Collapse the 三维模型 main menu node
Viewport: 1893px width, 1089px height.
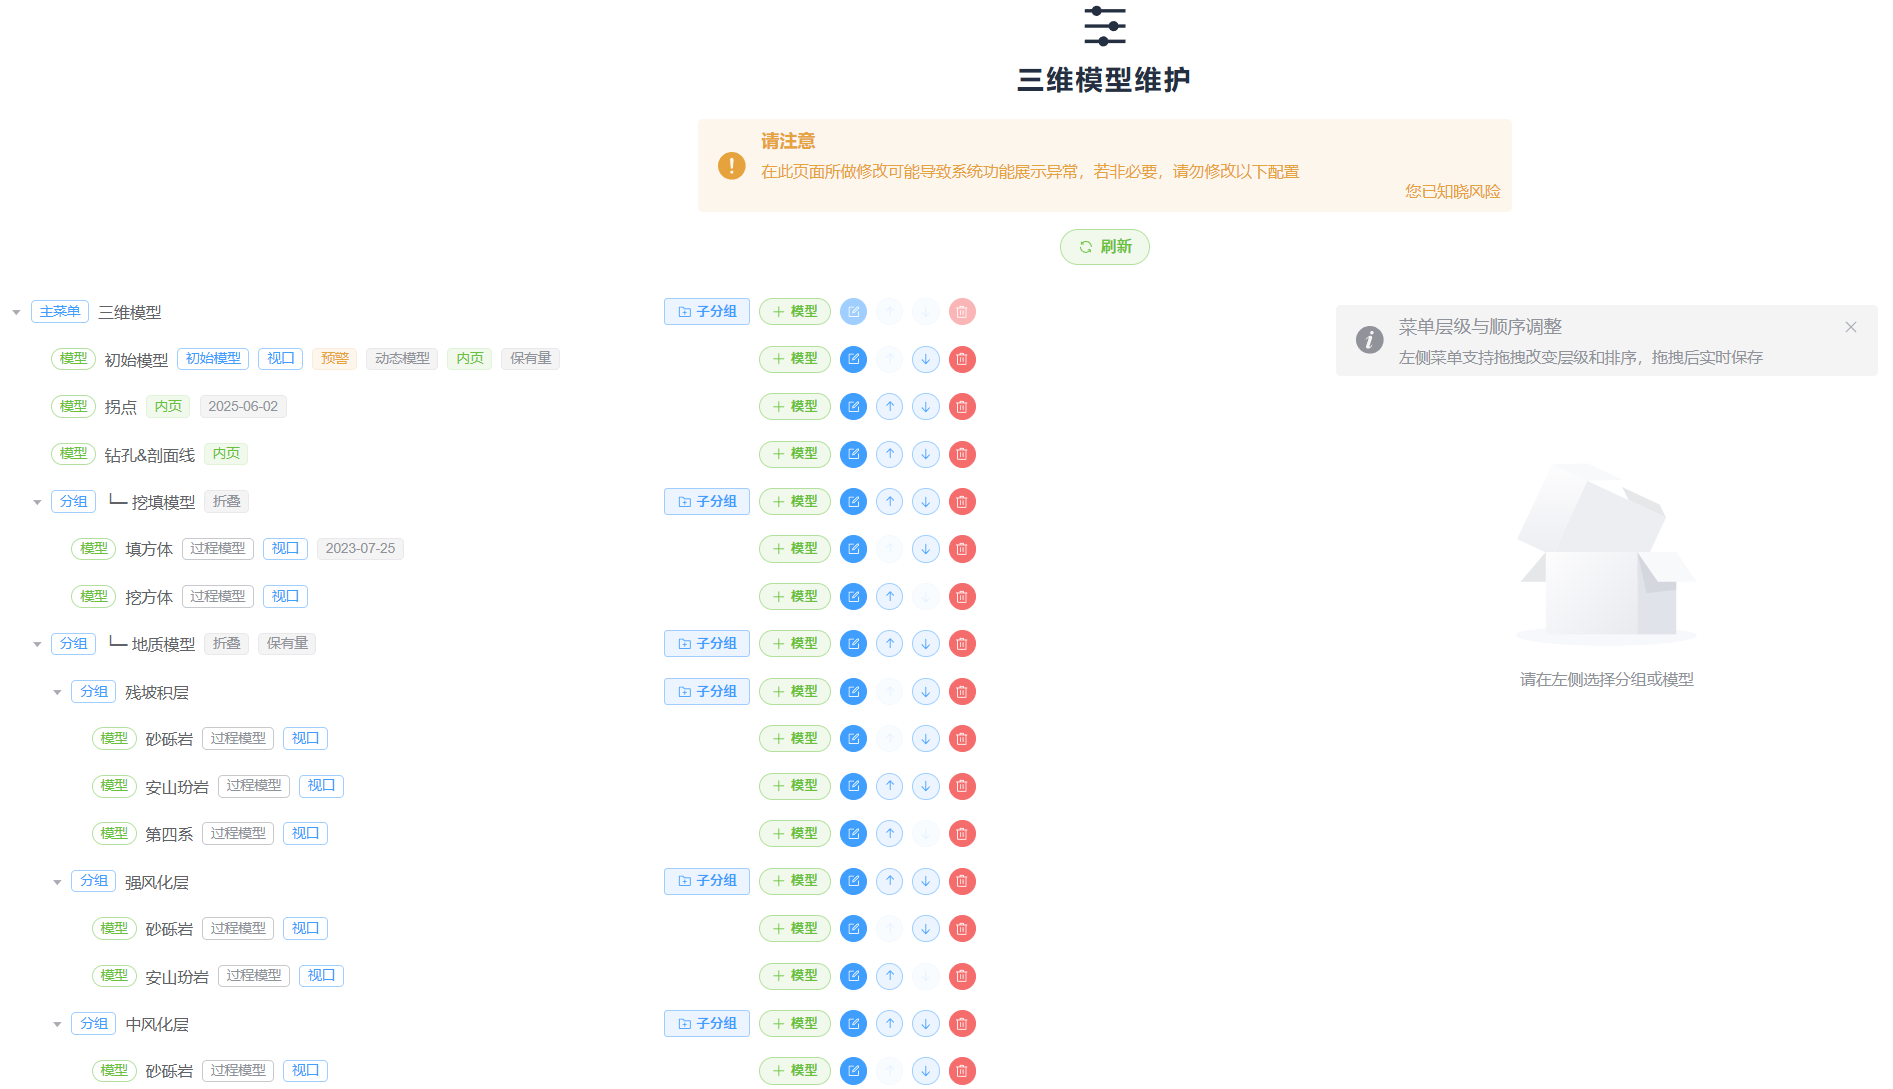point(16,312)
